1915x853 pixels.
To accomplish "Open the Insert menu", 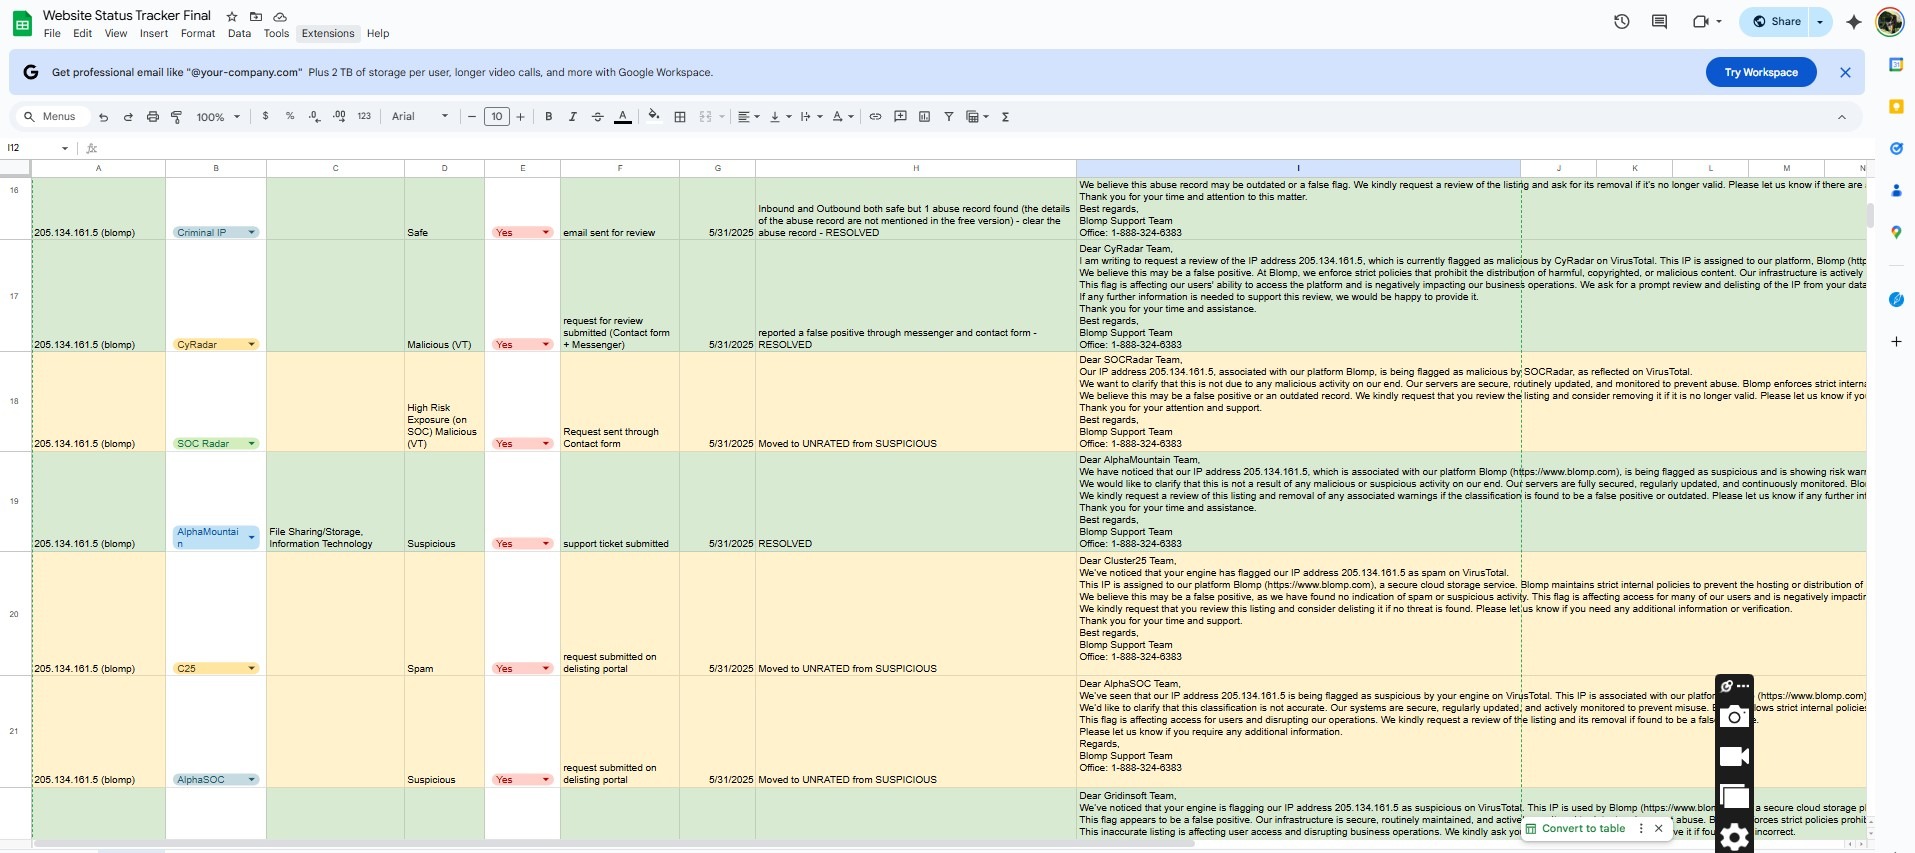I will pos(154,33).
